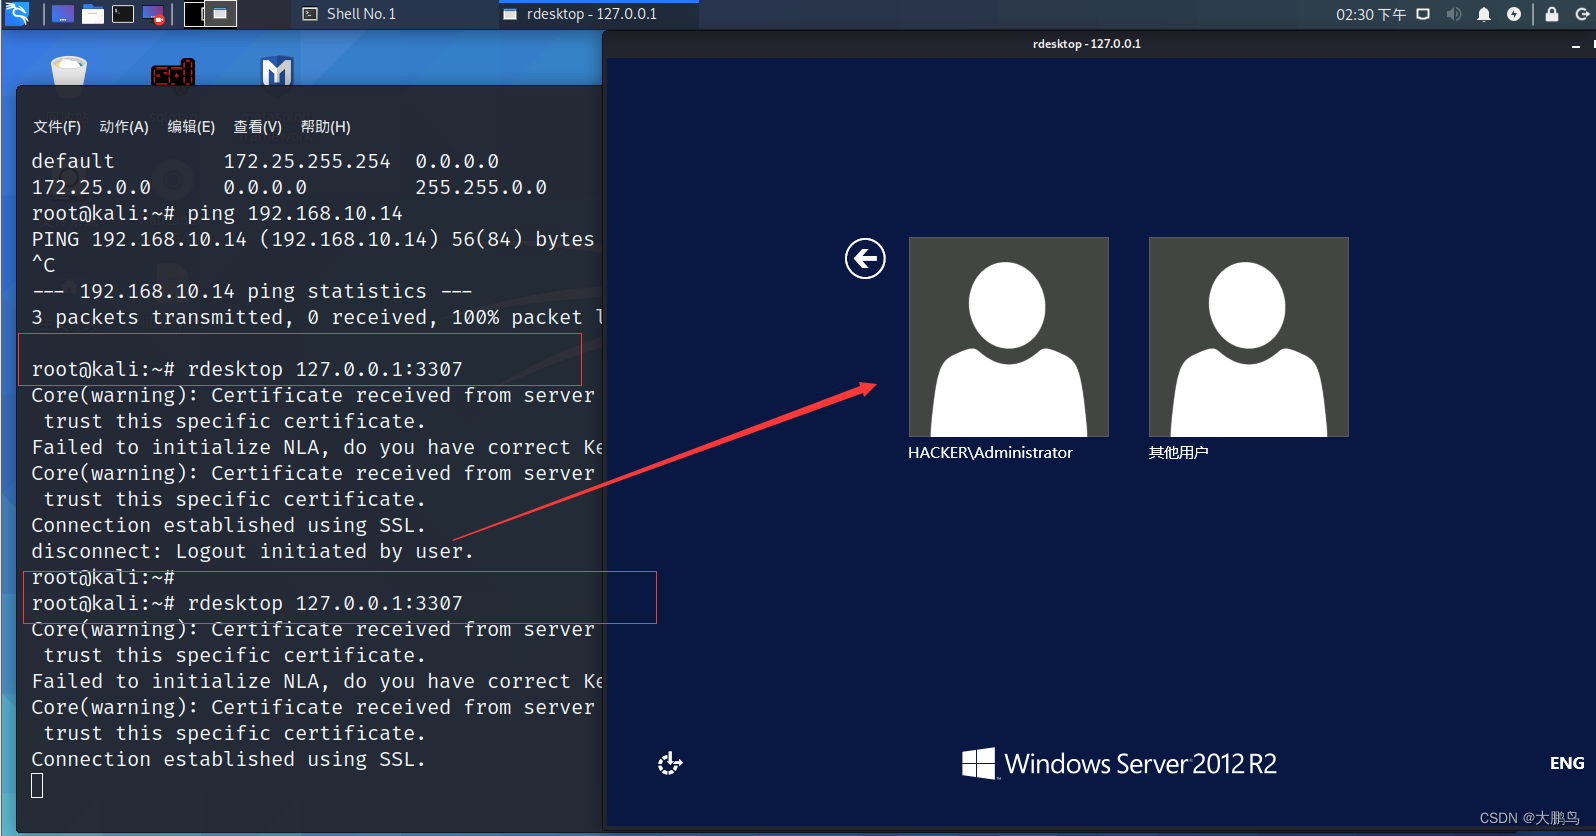Select the 其他用户 user tile
The height and width of the screenshot is (836, 1596).
click(x=1249, y=337)
